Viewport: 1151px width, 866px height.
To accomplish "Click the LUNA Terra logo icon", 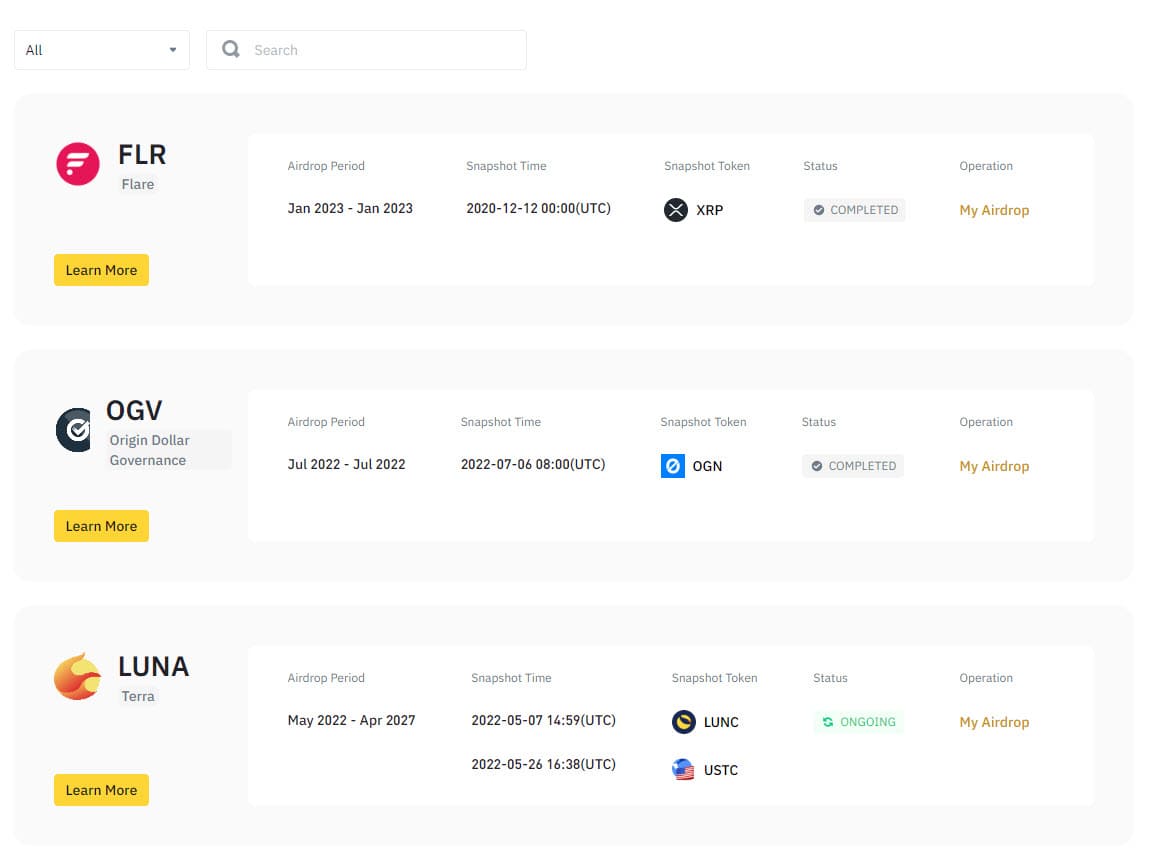I will [x=78, y=677].
